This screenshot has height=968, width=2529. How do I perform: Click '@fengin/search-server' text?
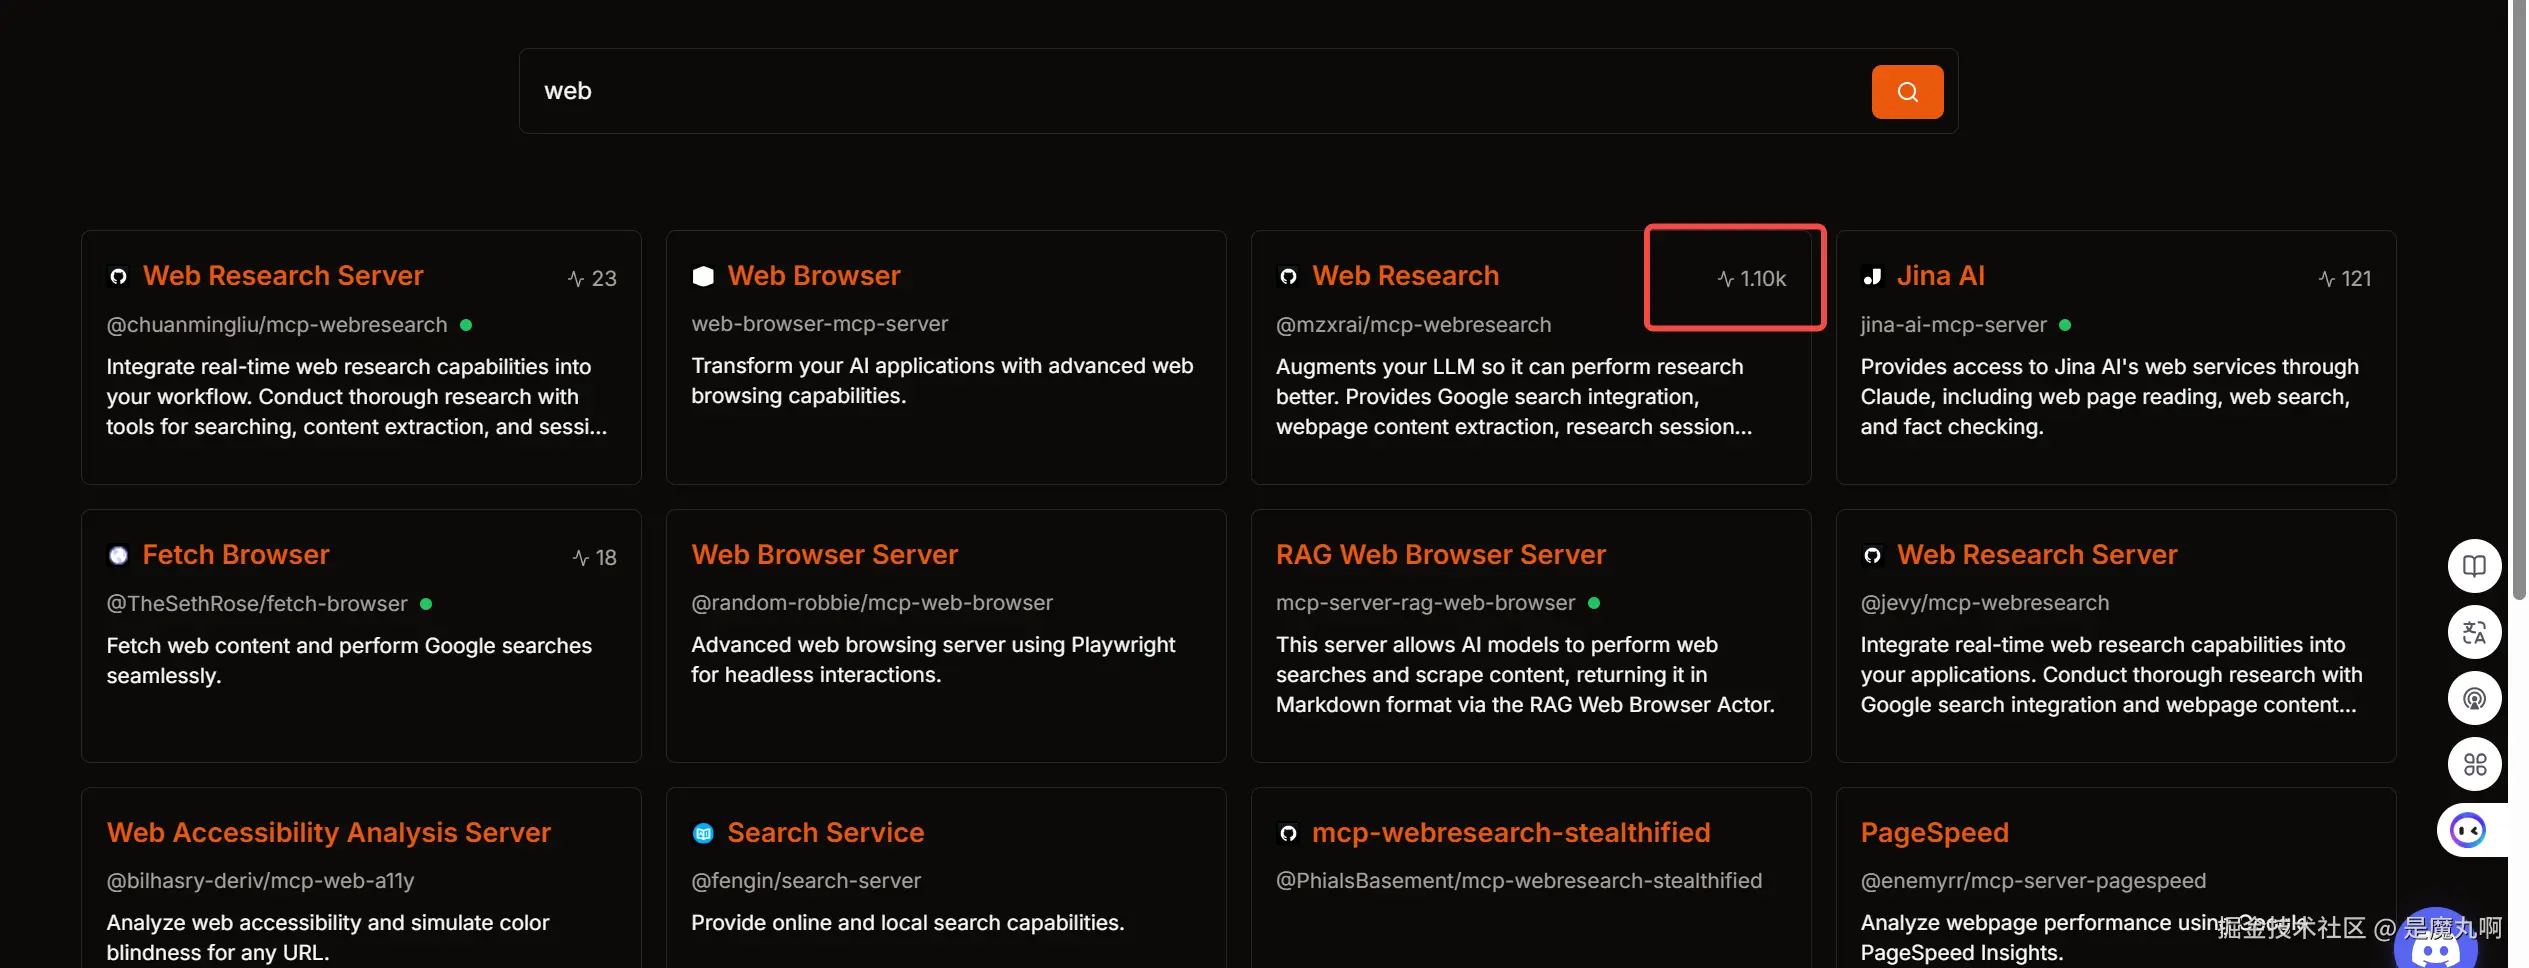806,881
